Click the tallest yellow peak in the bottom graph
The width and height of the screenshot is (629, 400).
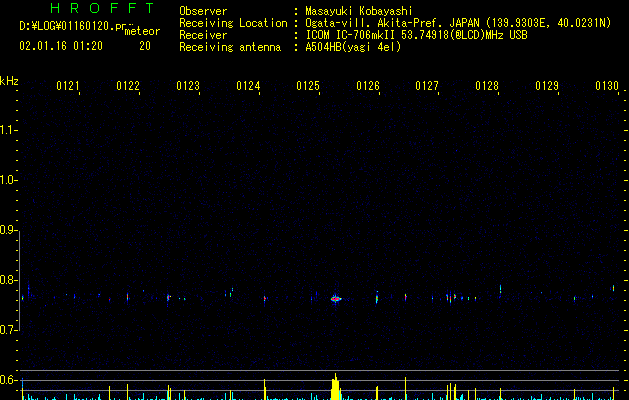[x=335, y=387]
